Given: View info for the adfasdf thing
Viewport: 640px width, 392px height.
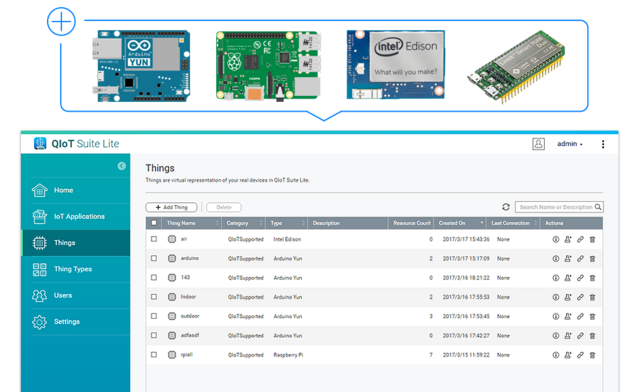Looking at the screenshot, I should click(x=556, y=336).
